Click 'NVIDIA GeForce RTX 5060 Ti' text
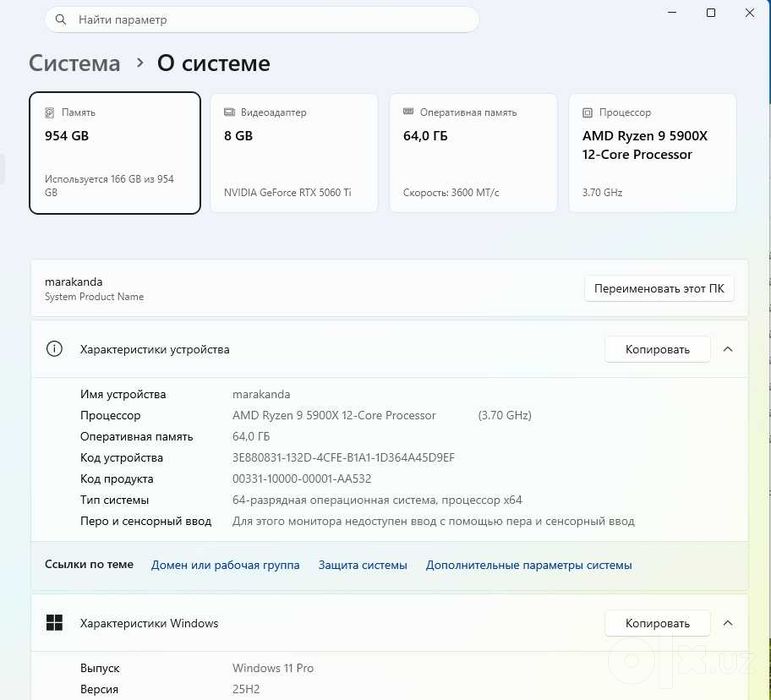 click(x=288, y=193)
